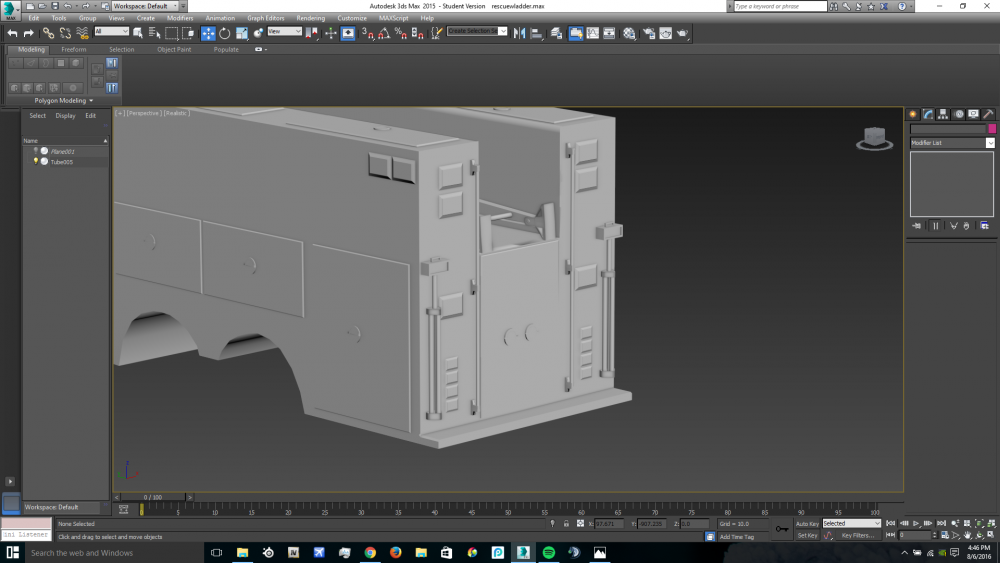The width and height of the screenshot is (1000, 563).
Task: Click the Key Filters button
Action: click(x=858, y=535)
